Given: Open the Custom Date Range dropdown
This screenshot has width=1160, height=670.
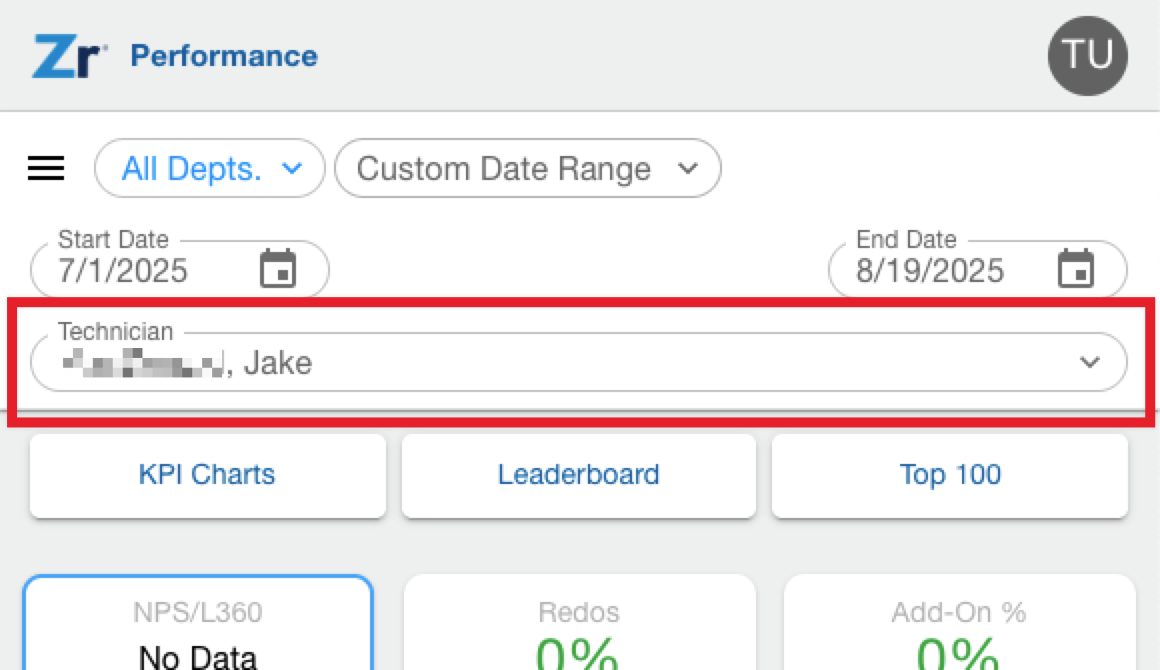Looking at the screenshot, I should click(527, 169).
